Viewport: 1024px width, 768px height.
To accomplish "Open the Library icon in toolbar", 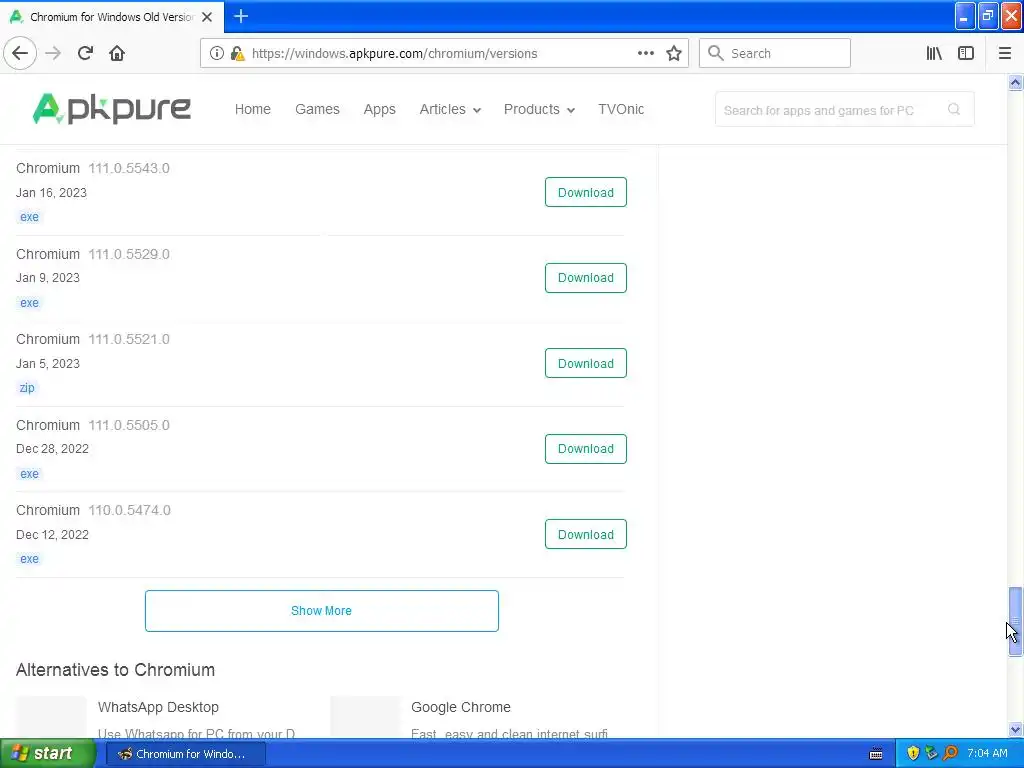I will click(934, 53).
